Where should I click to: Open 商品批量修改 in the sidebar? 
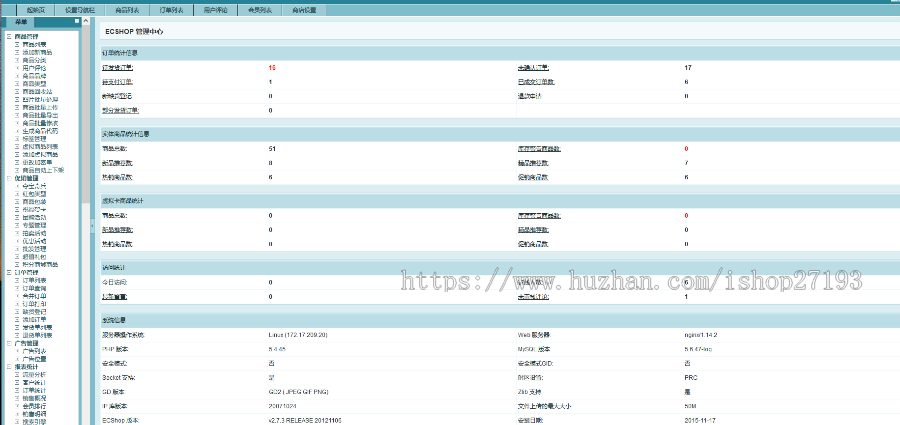click(40, 123)
